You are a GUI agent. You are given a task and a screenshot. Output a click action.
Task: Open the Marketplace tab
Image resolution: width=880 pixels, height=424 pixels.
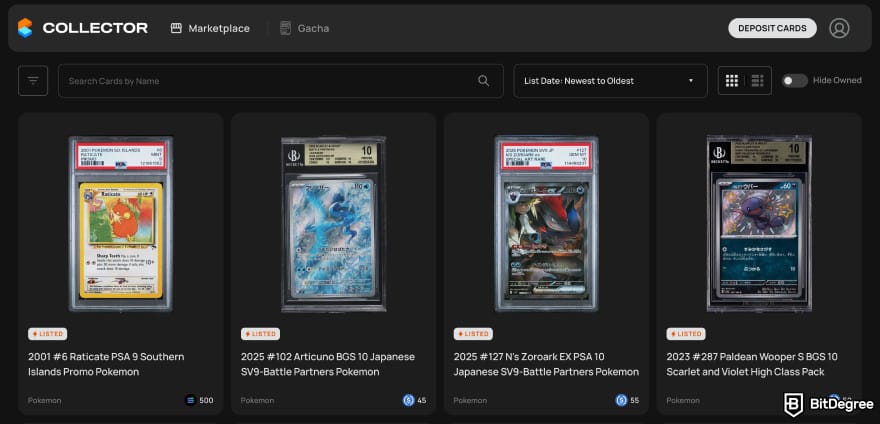(210, 28)
